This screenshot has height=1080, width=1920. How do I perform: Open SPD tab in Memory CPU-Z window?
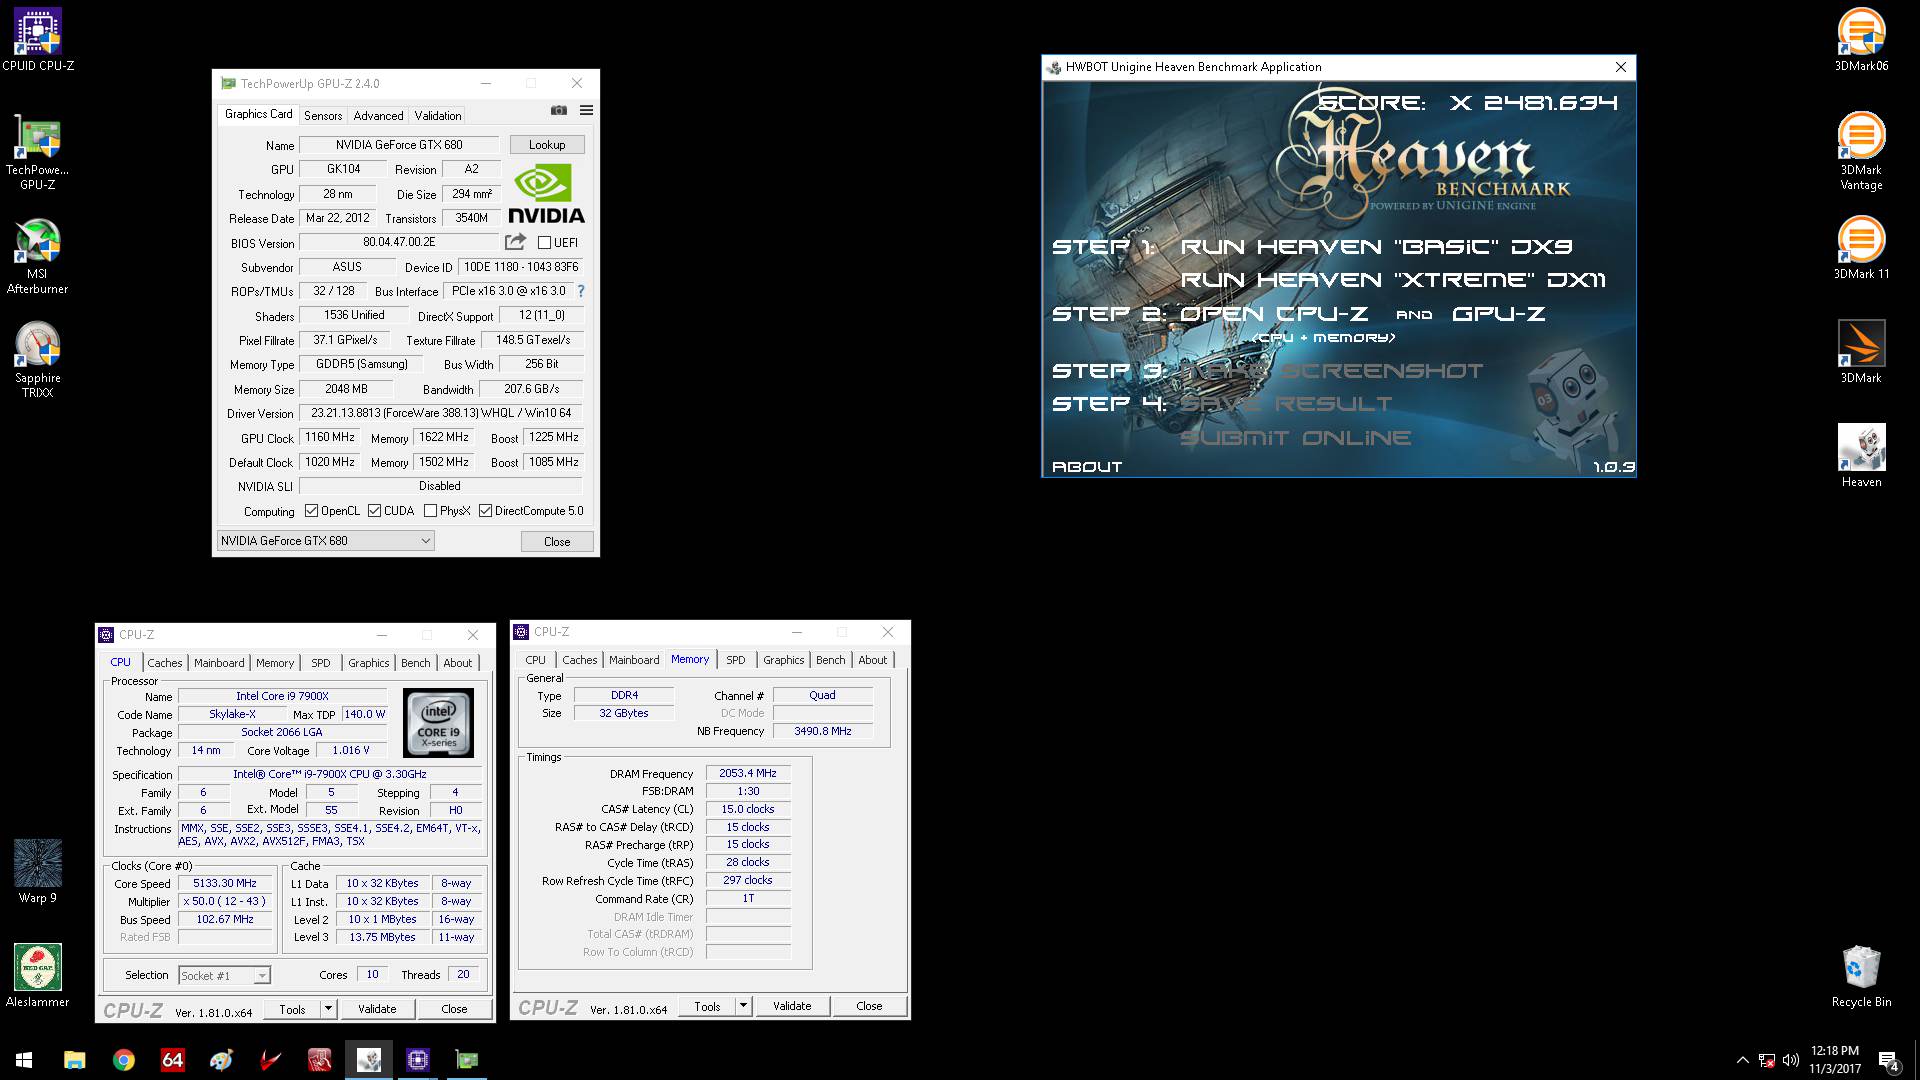(x=736, y=660)
